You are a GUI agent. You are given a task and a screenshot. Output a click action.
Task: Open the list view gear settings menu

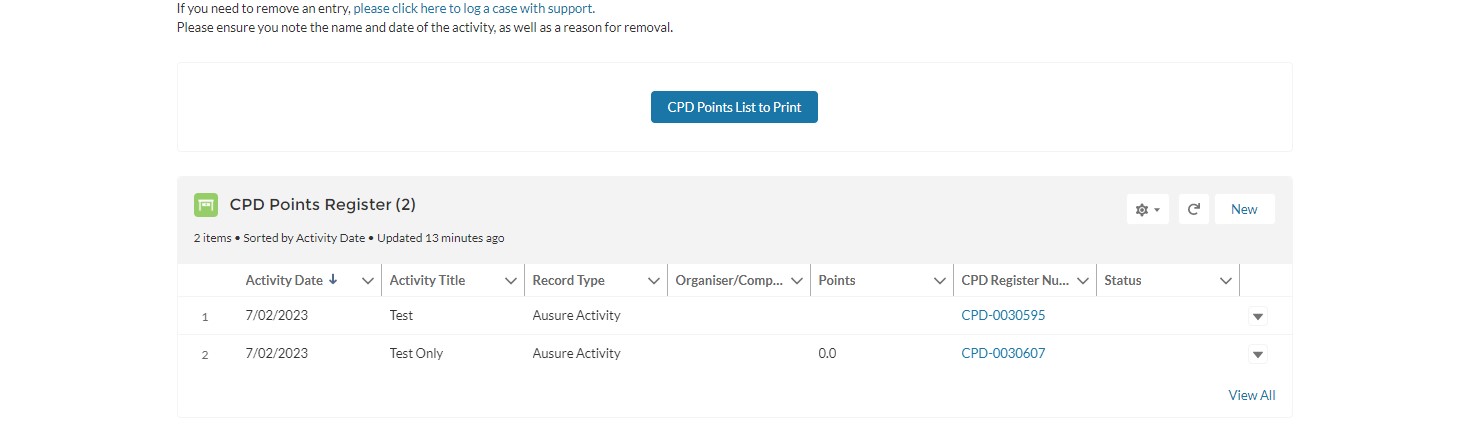click(1147, 210)
